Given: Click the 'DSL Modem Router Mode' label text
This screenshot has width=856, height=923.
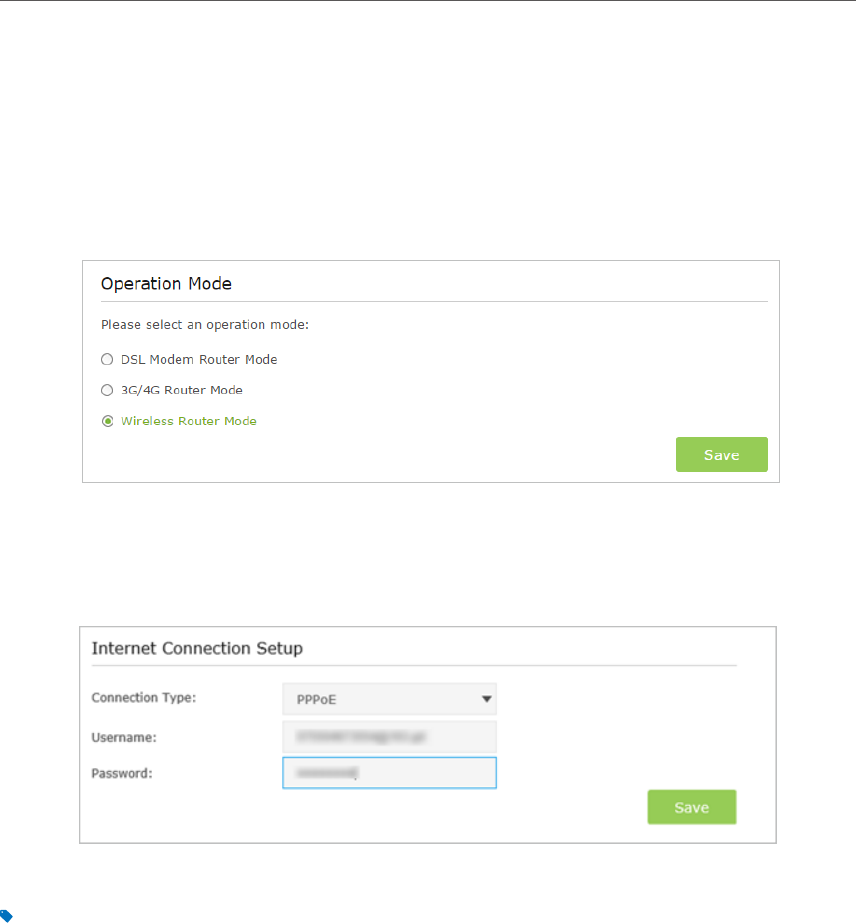Looking at the screenshot, I should (x=199, y=359).
